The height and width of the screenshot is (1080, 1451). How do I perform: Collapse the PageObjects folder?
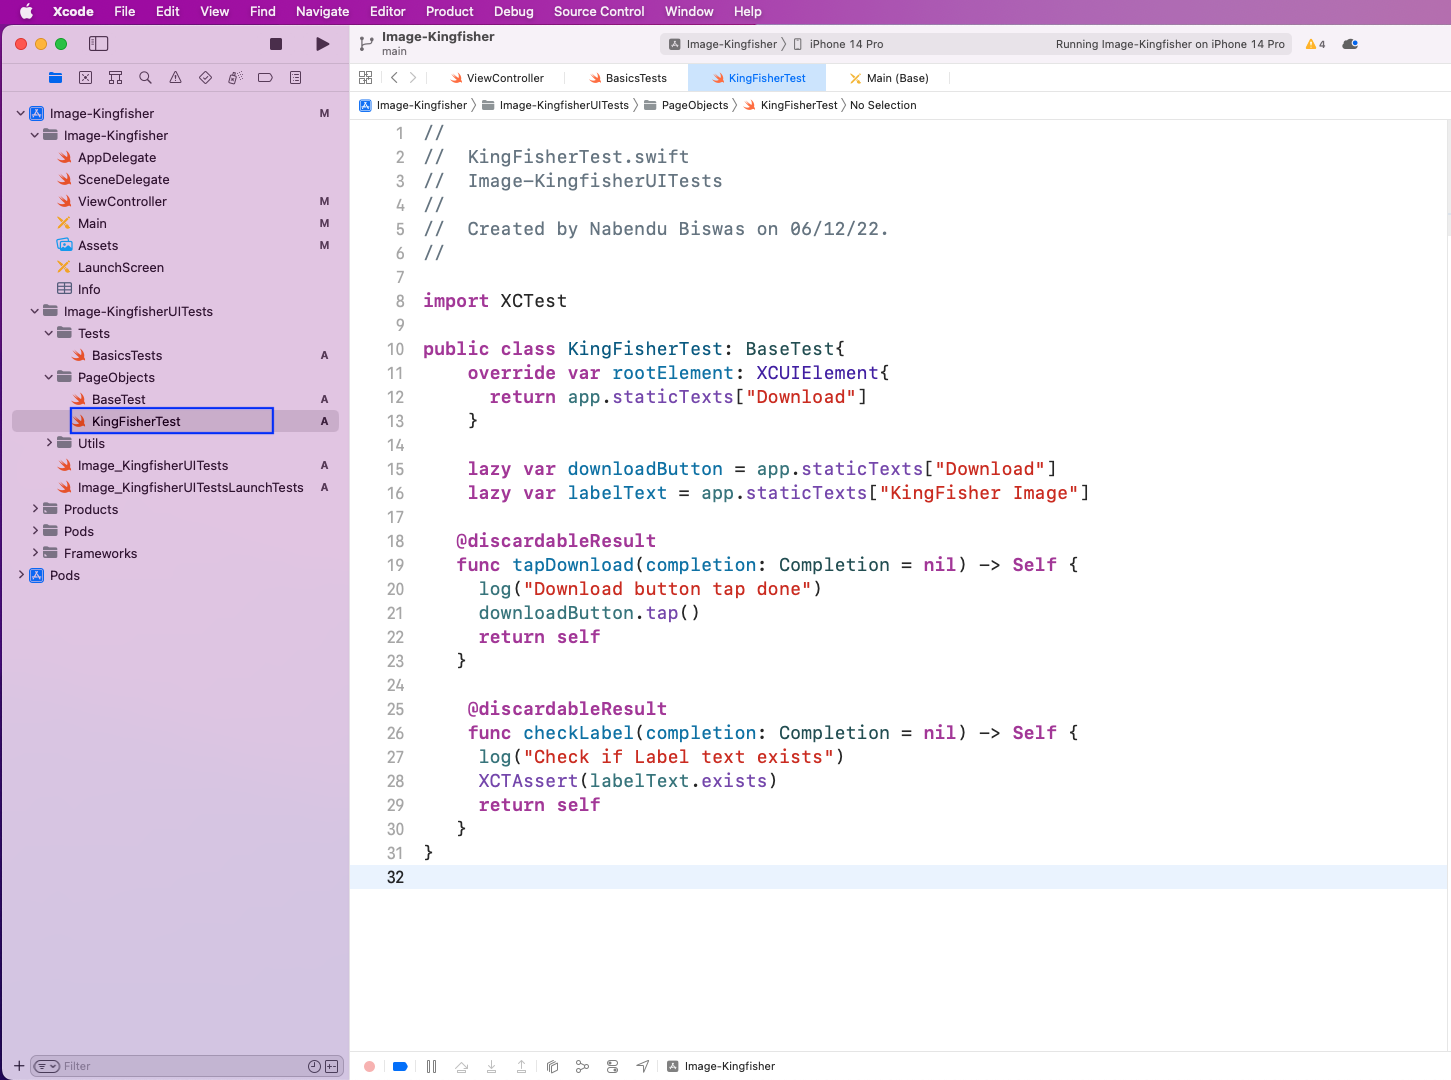48,377
